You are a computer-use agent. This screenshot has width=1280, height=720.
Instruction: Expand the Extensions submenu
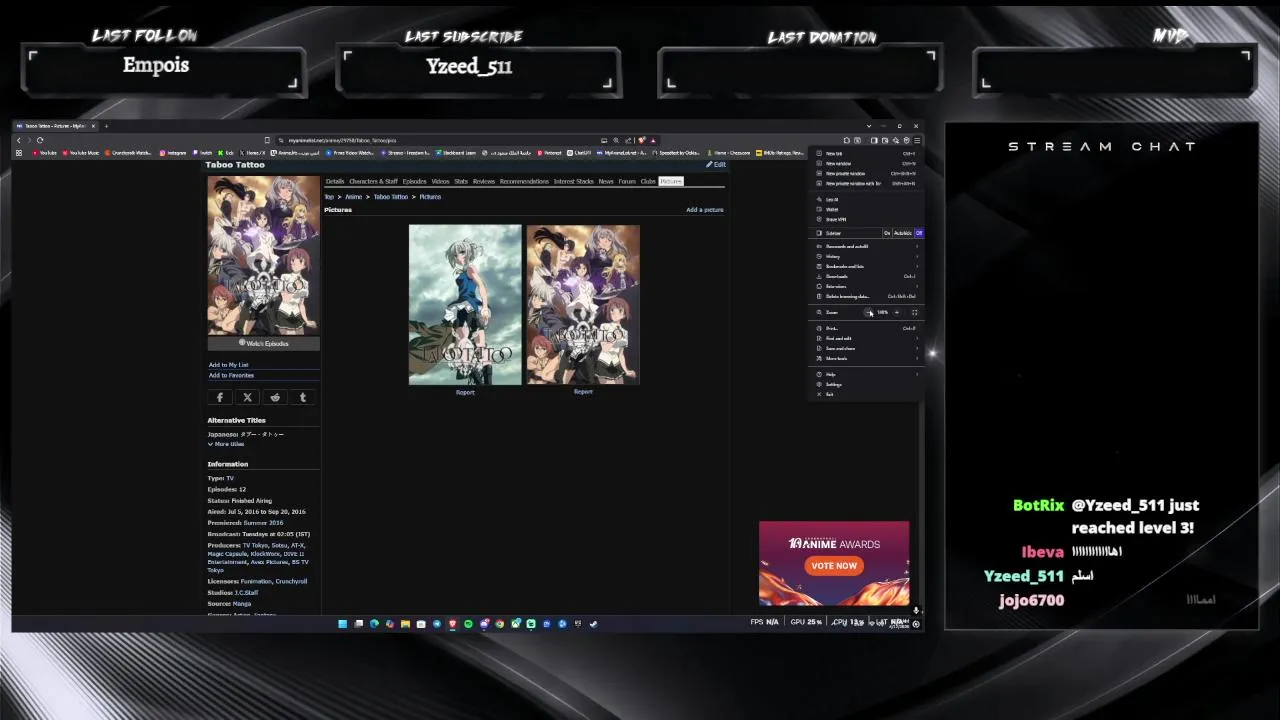[867, 286]
